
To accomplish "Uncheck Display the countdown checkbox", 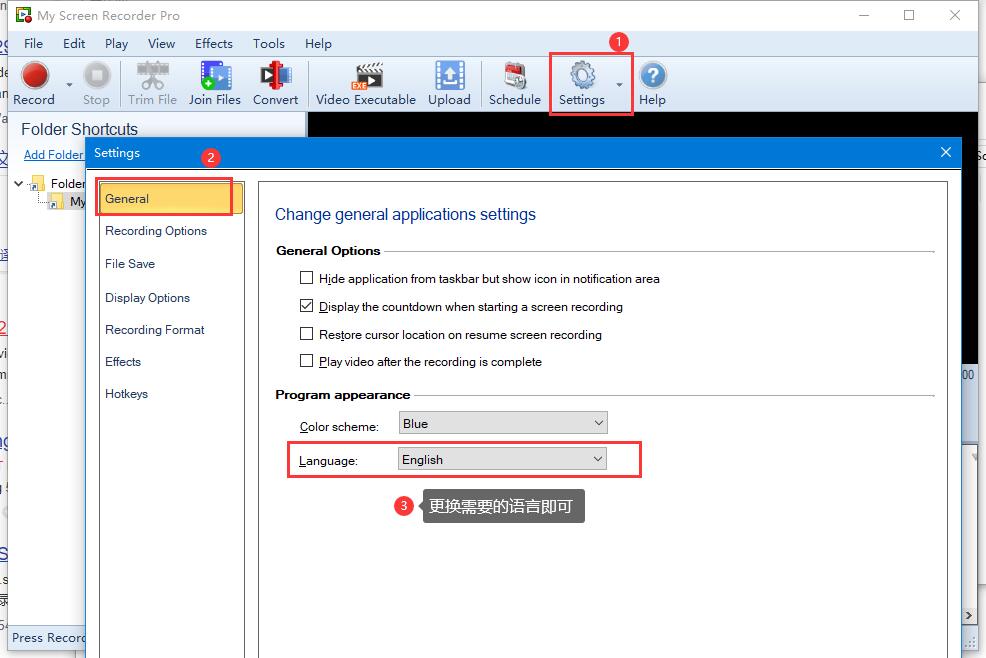I will tap(306, 306).
